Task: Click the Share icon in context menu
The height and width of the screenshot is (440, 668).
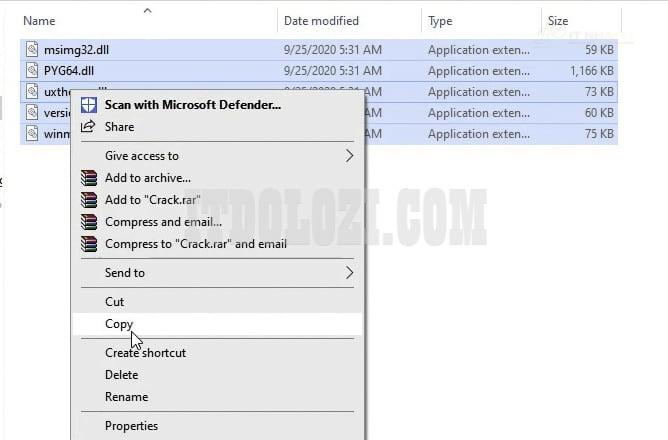Action: (88, 127)
